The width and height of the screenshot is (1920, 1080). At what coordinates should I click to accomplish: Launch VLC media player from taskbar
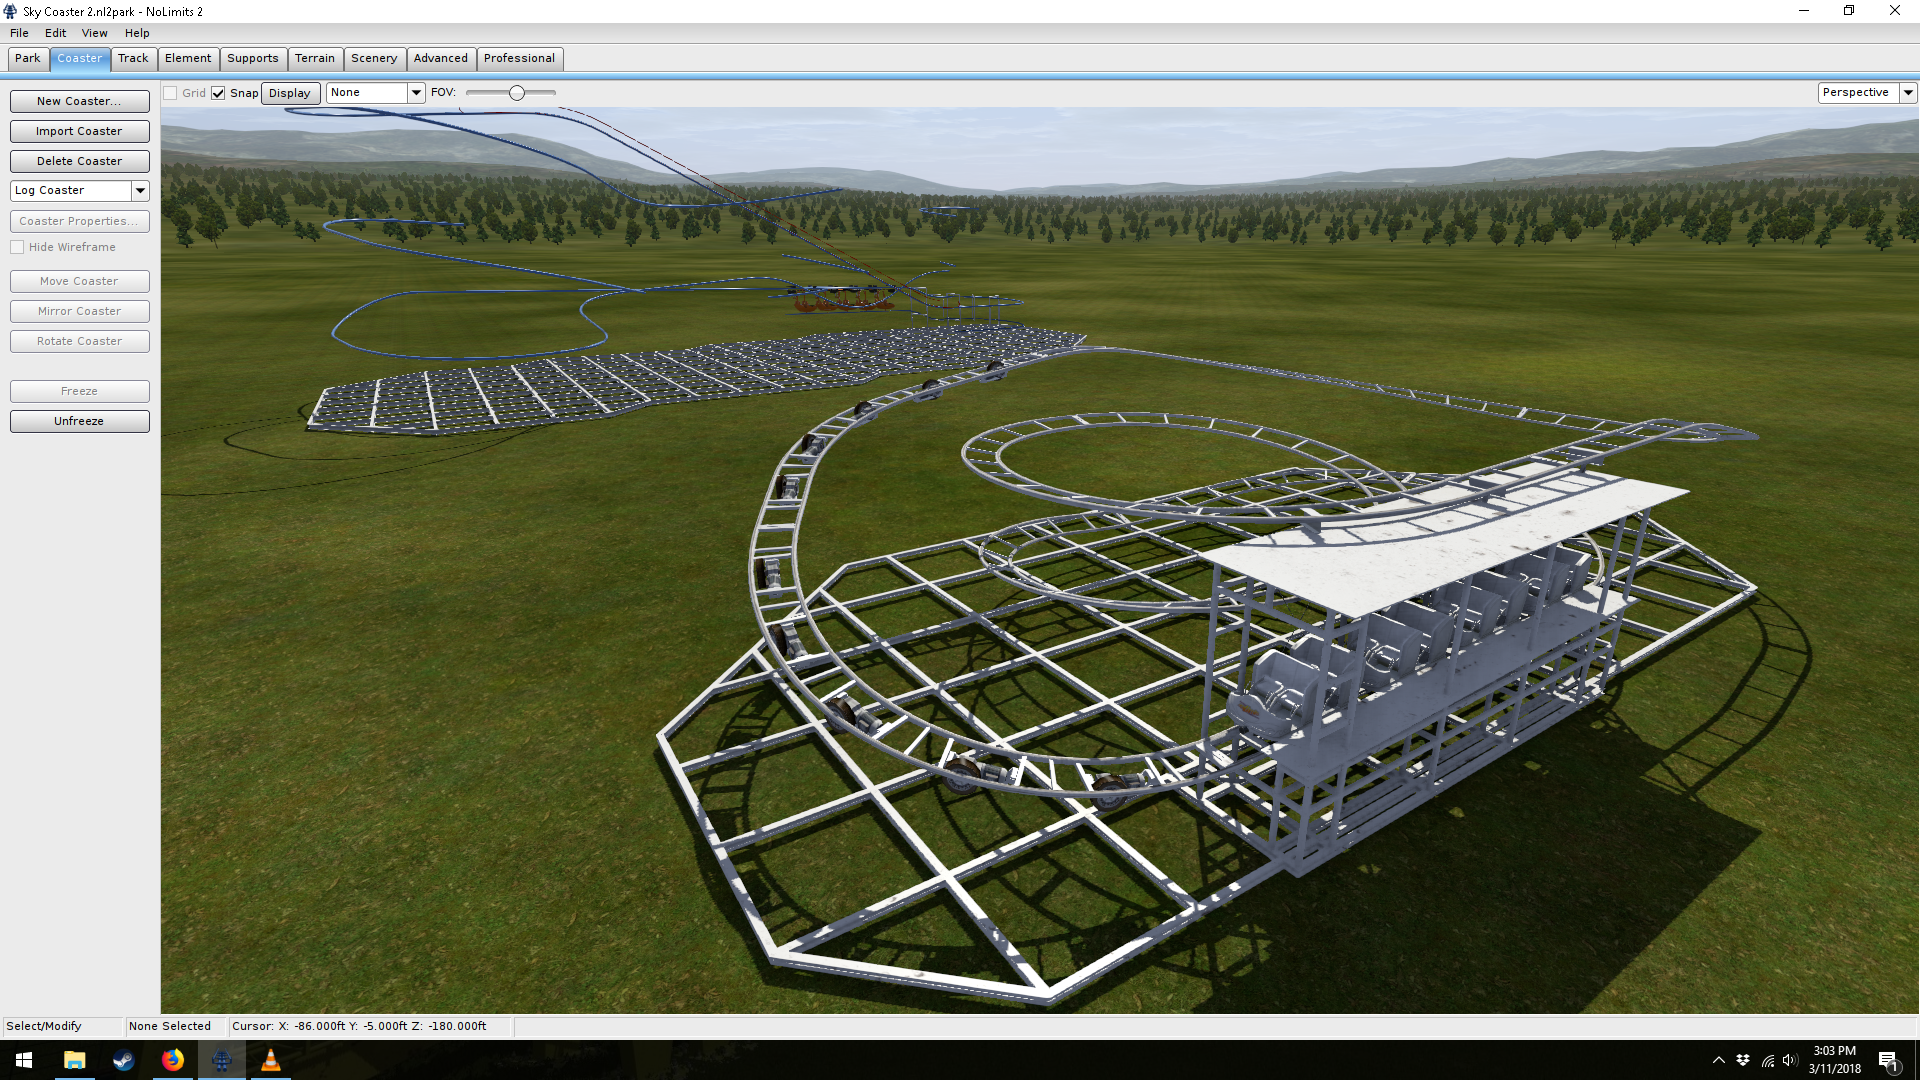(270, 1060)
